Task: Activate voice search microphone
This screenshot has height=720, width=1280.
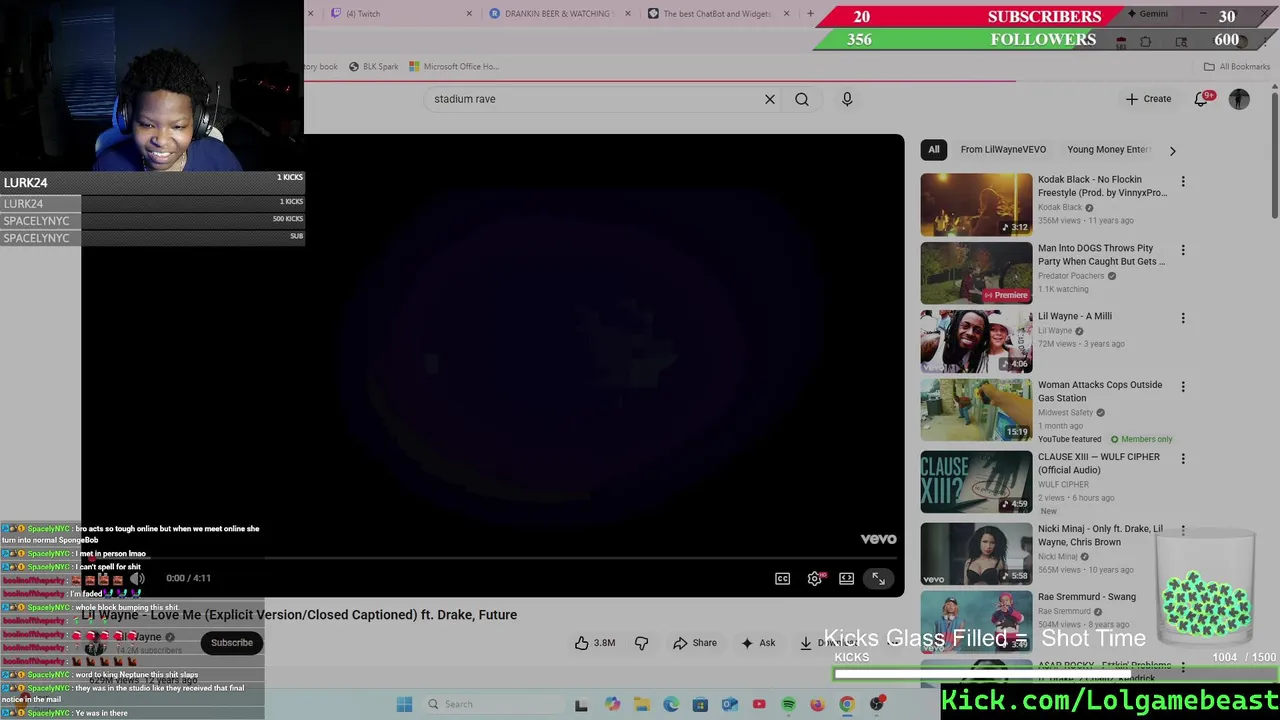Action: point(847,99)
